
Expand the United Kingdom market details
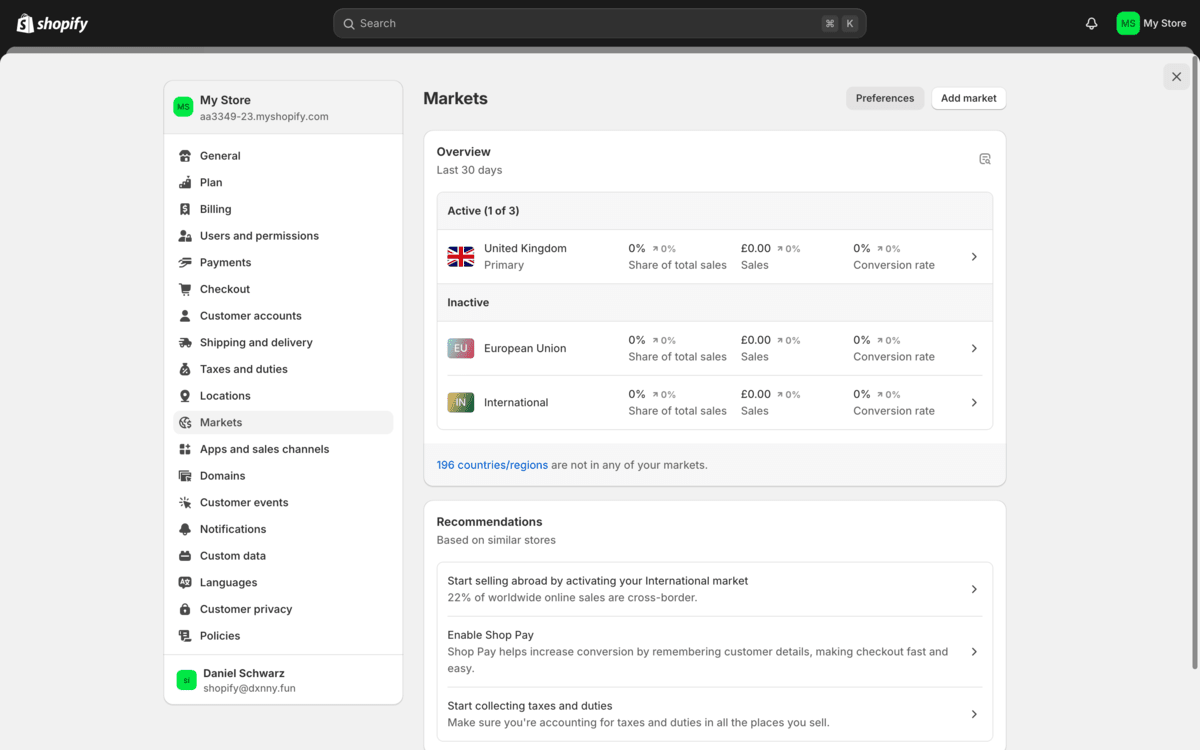973,256
